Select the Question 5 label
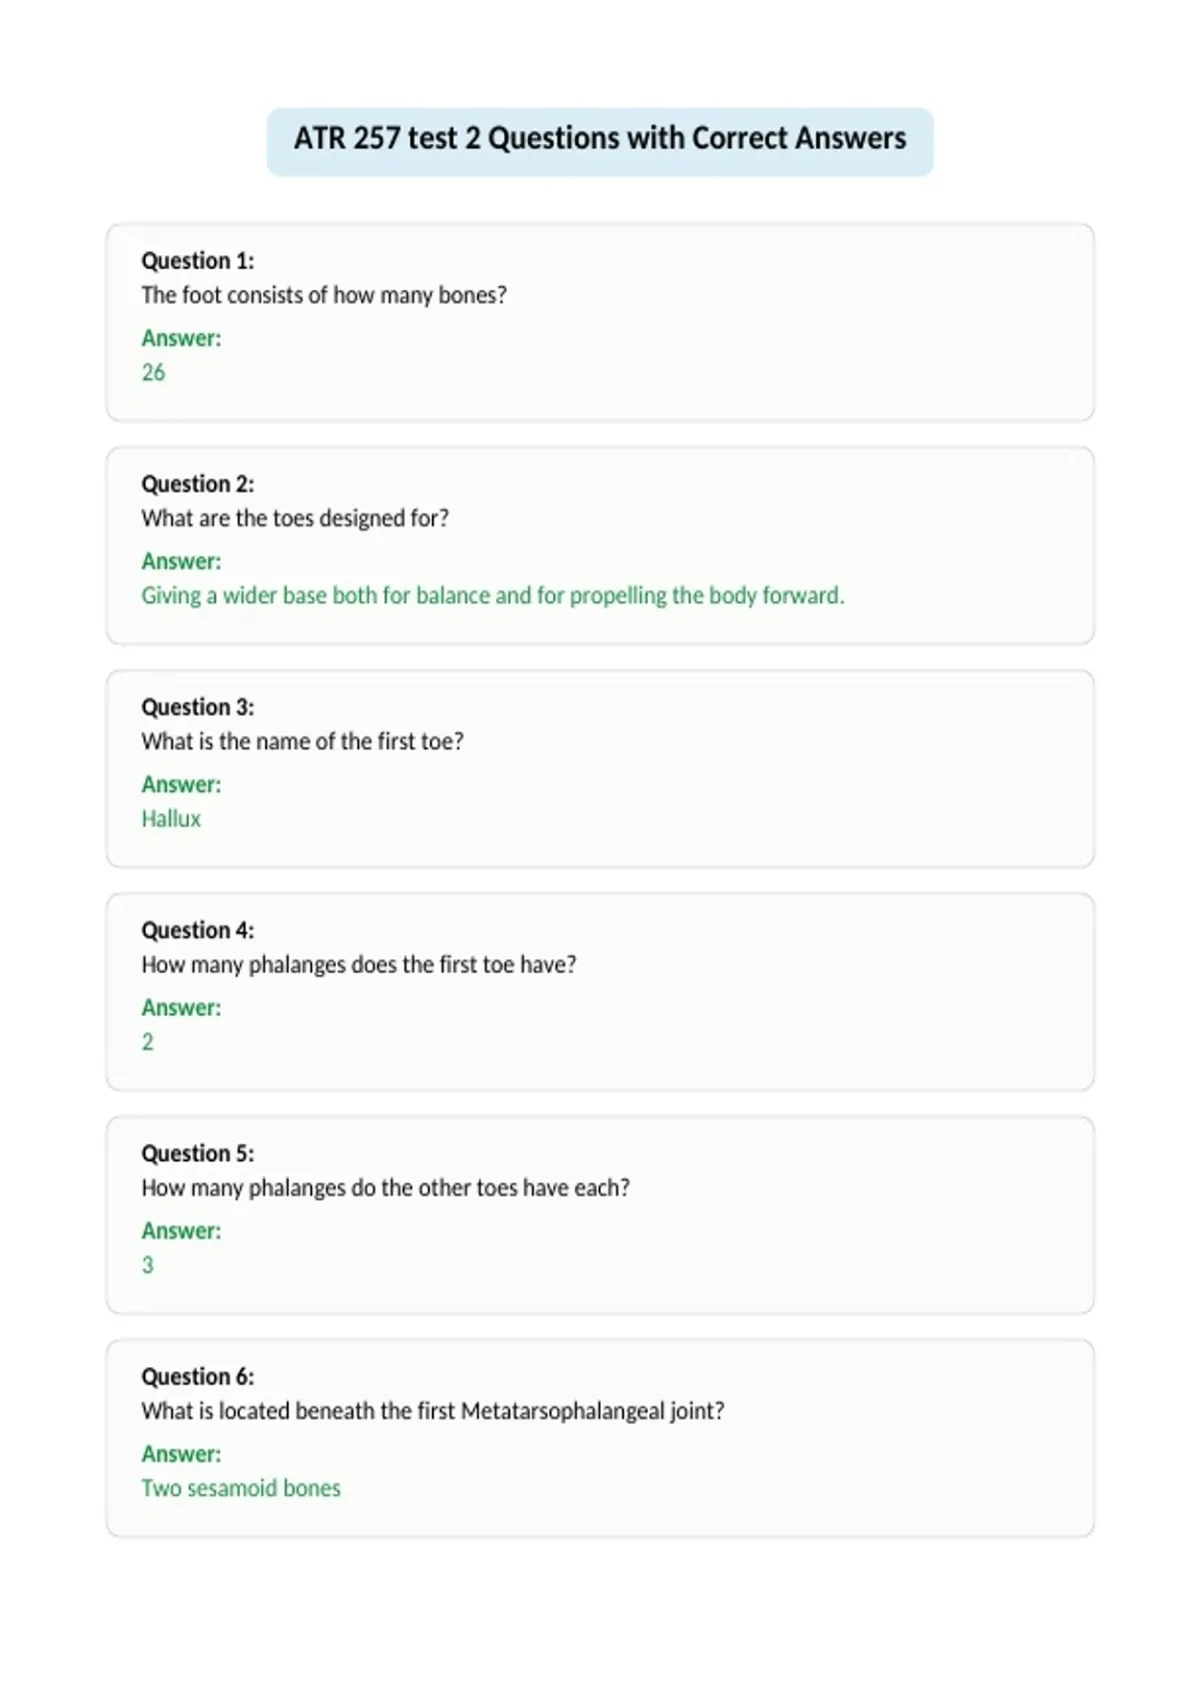This screenshot has height=1700, width=1200. [x=198, y=1153]
